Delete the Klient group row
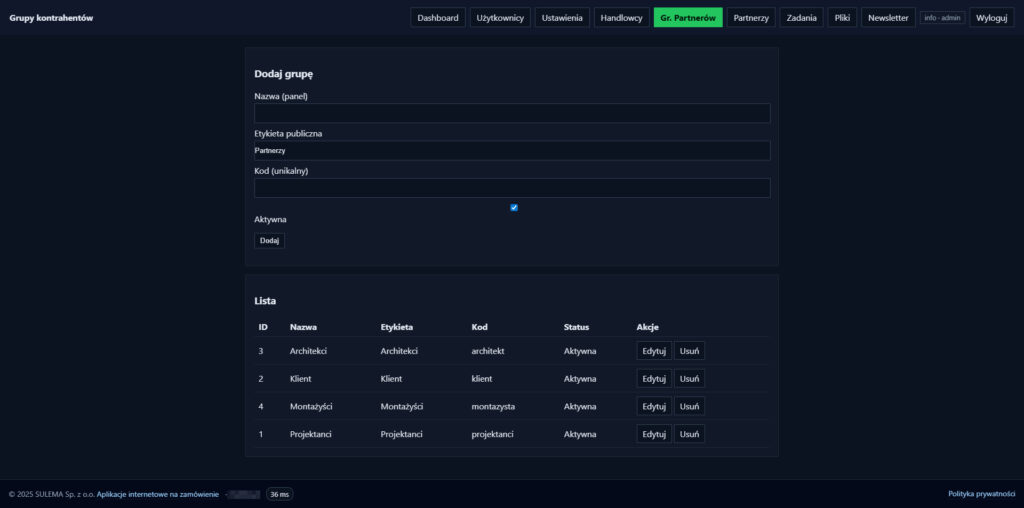Screen dimensions: 1024x508 click(x=689, y=379)
